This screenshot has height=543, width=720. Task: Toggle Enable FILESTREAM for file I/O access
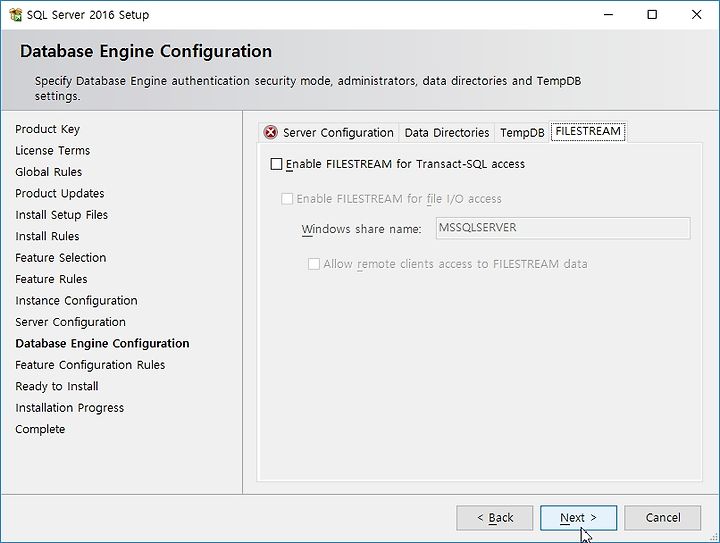click(x=287, y=199)
